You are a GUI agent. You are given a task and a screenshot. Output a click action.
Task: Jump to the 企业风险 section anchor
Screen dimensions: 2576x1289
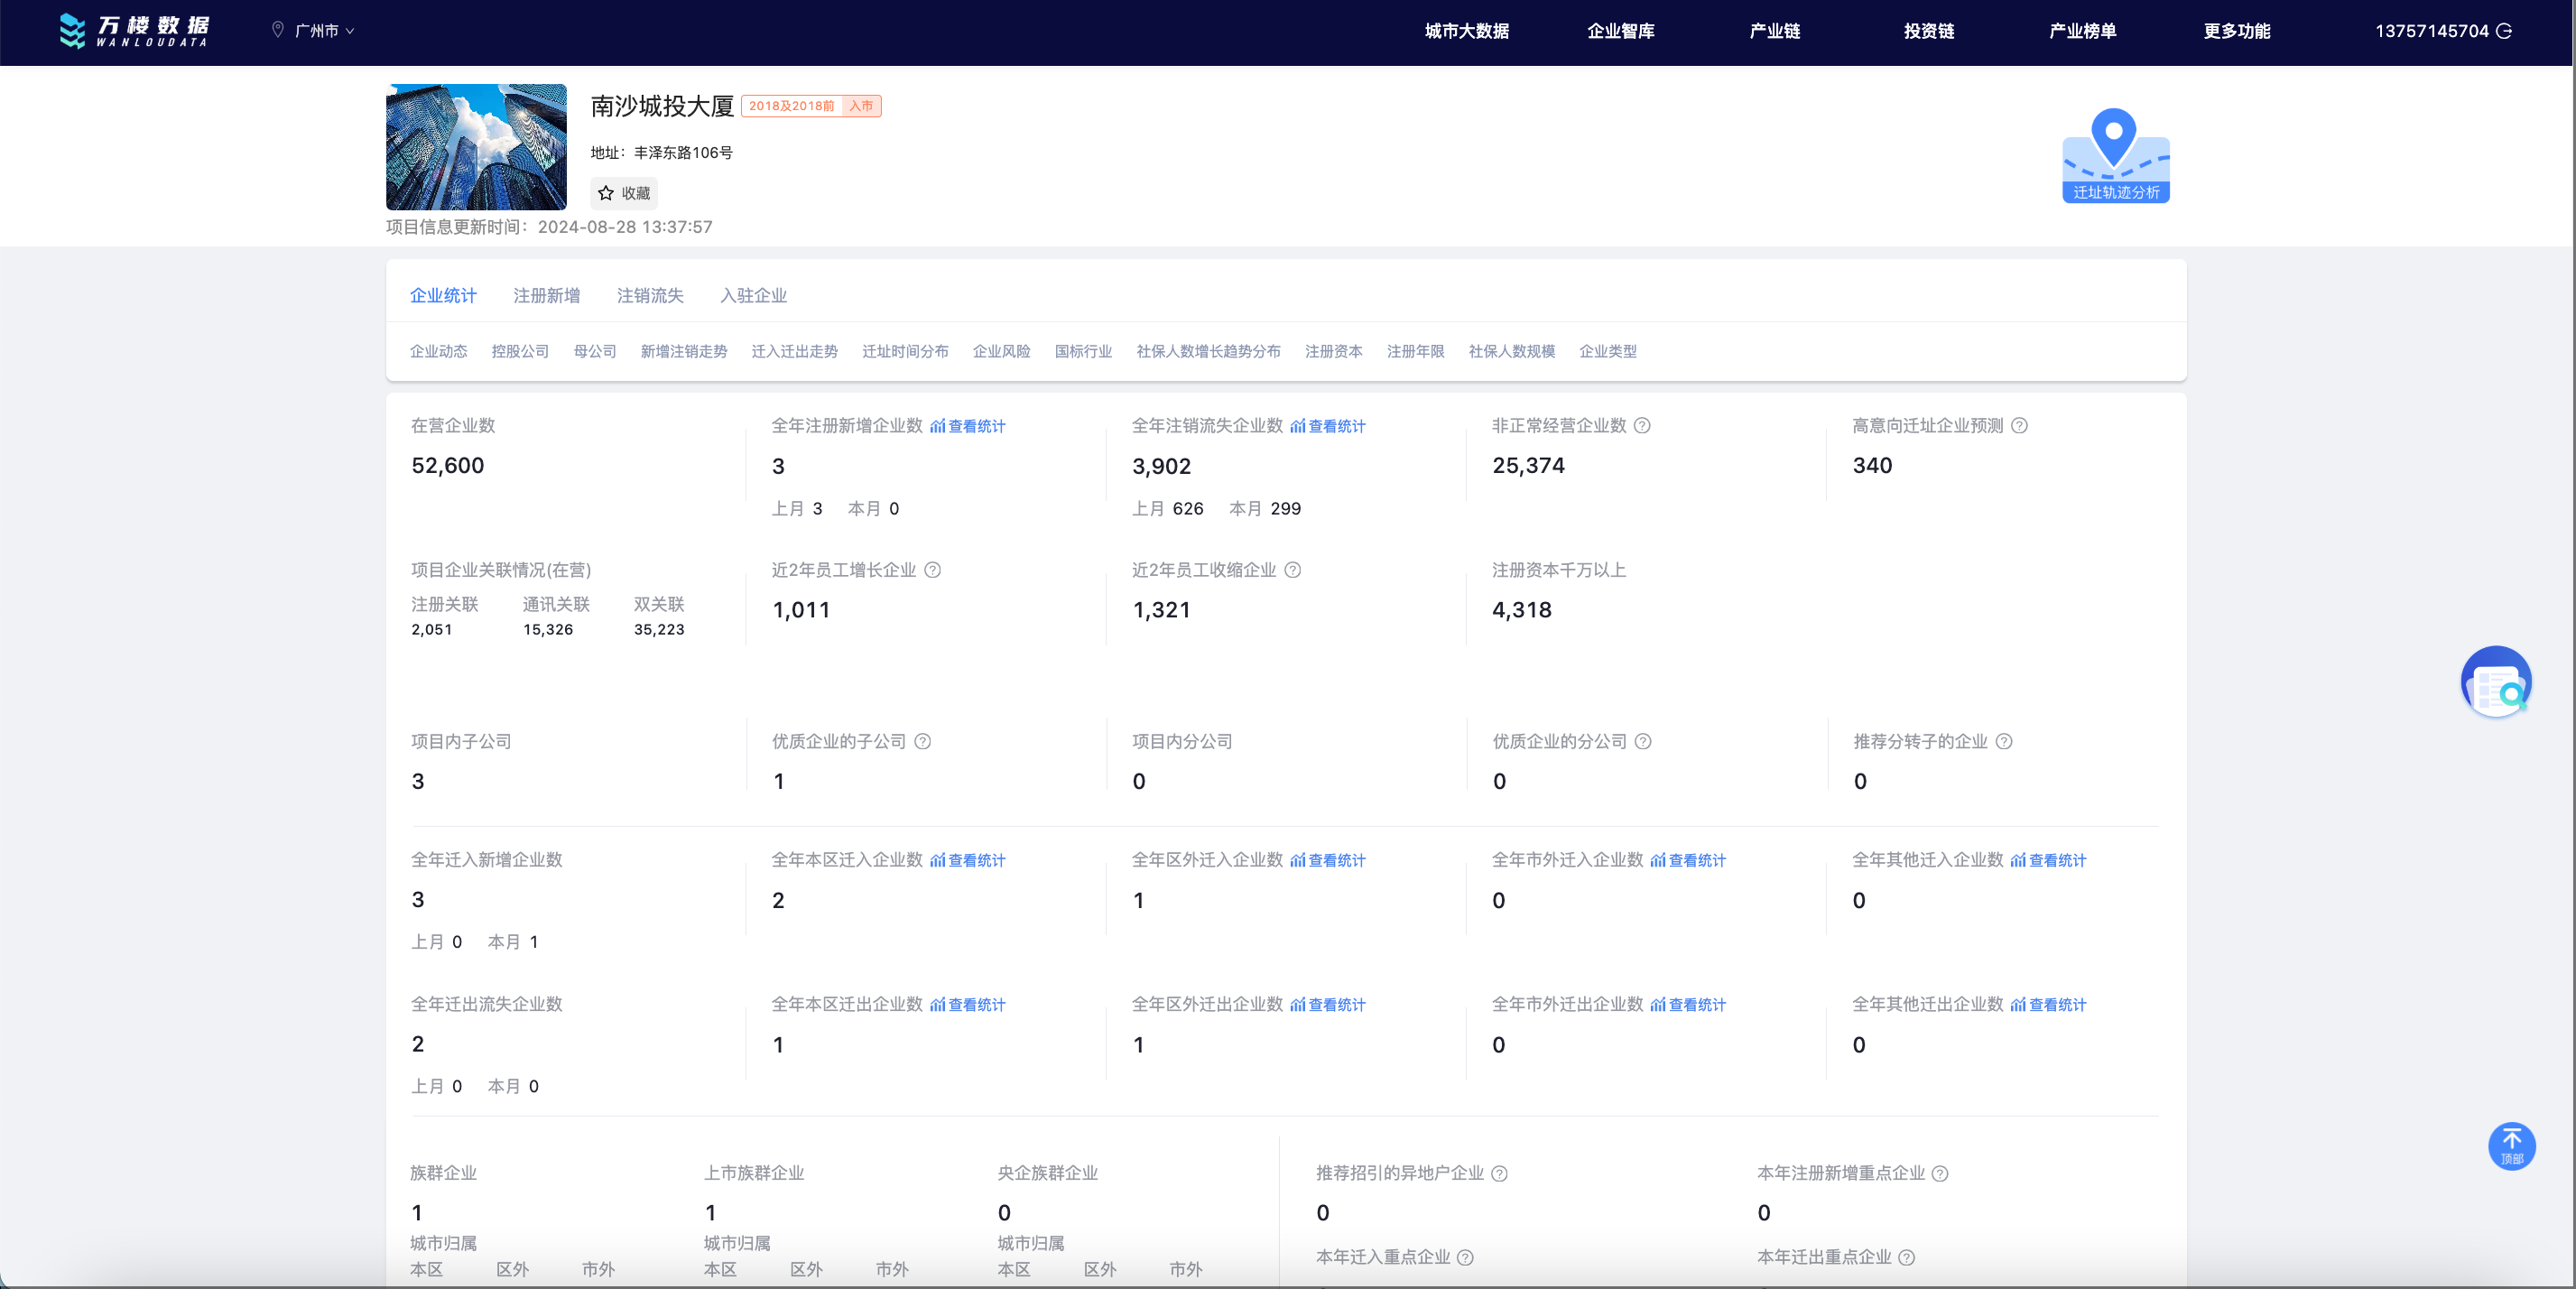(1001, 352)
